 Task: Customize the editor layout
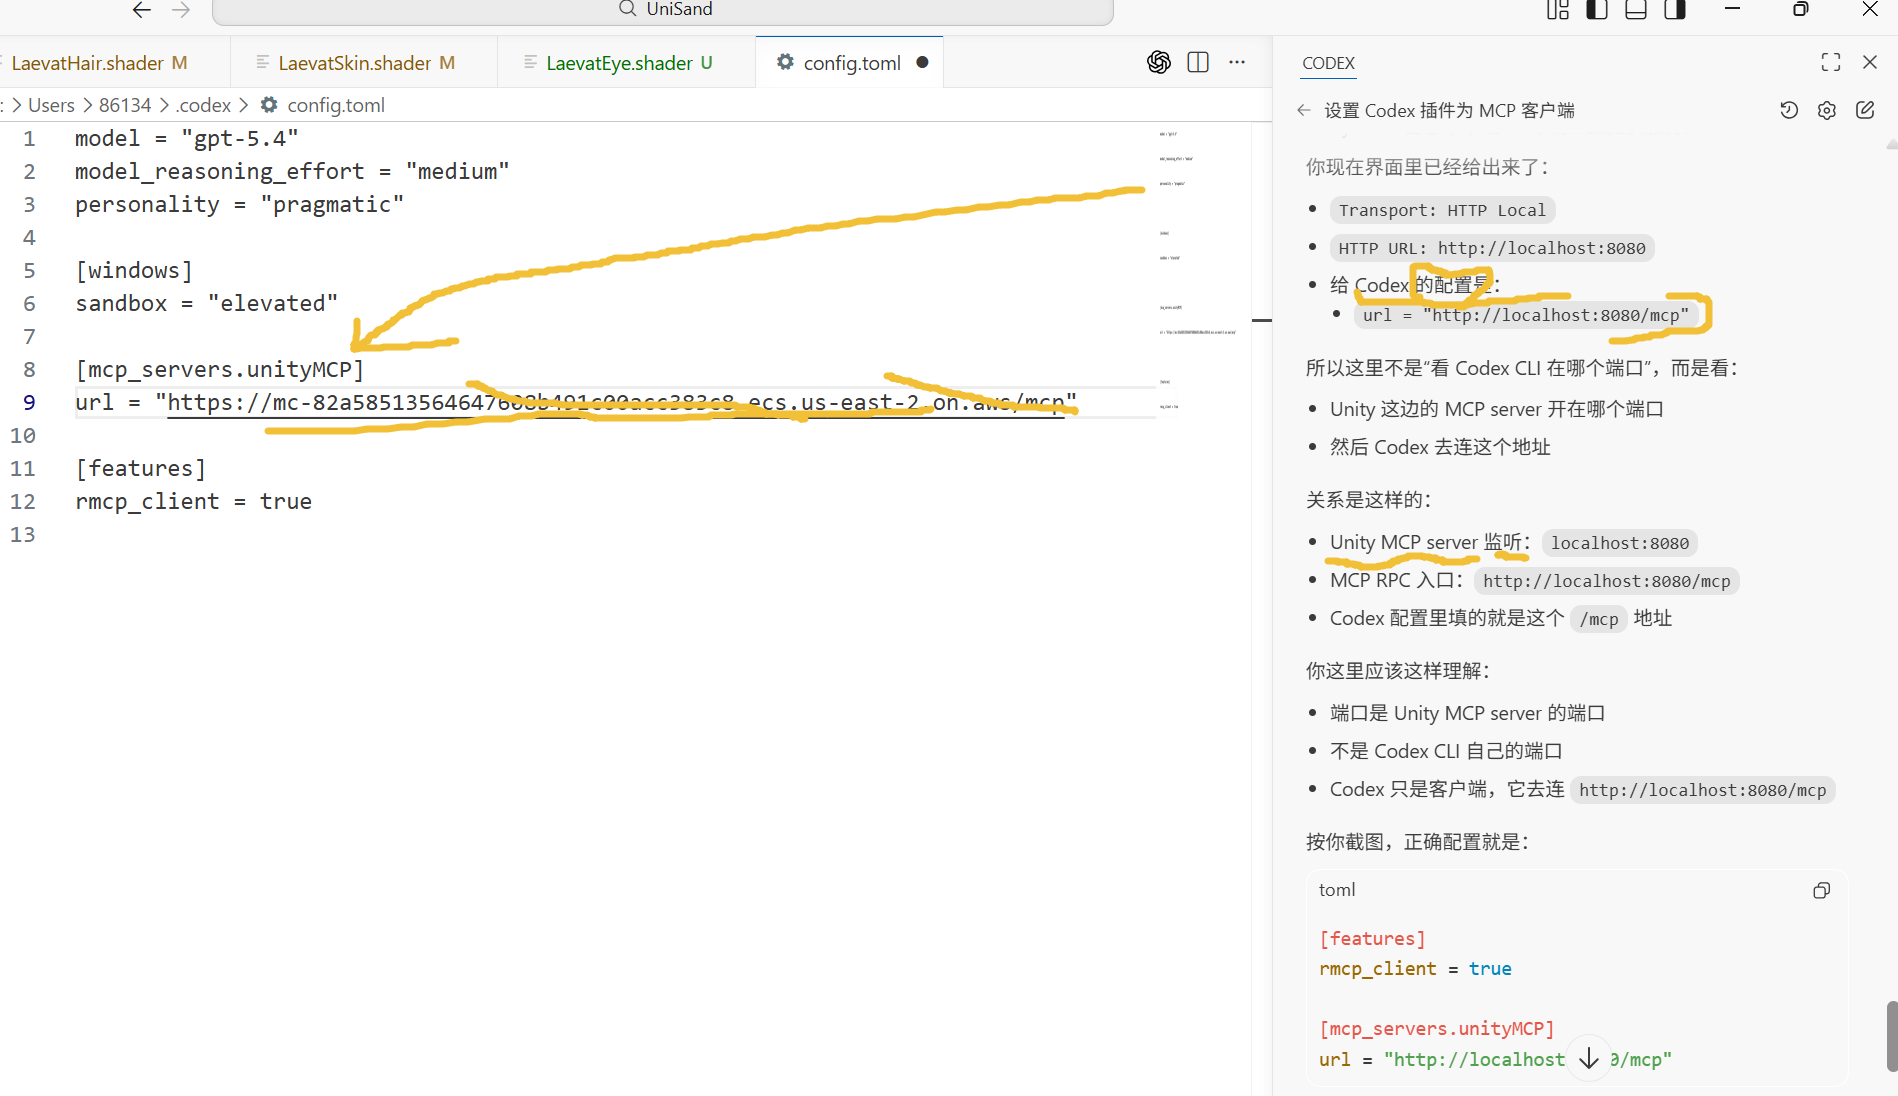[x=1558, y=10]
